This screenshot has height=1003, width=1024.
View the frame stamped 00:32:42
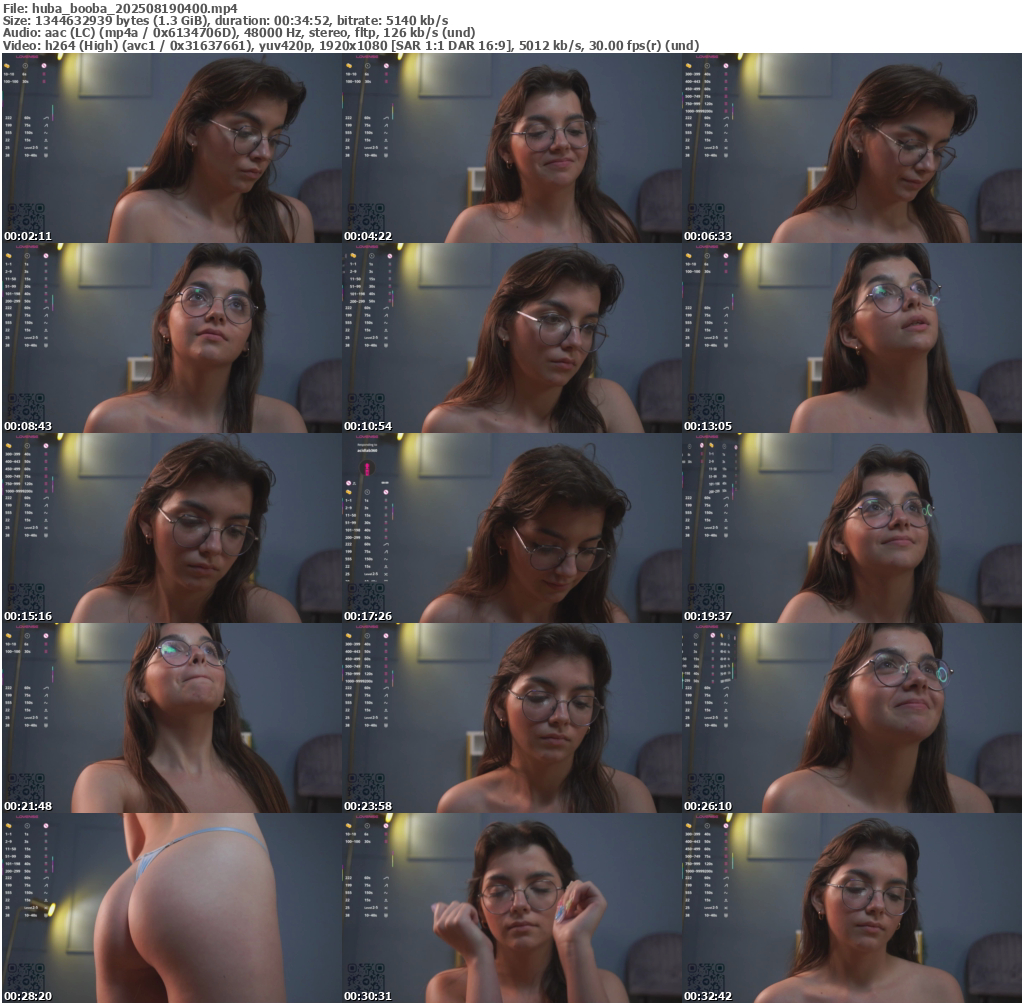click(x=852, y=908)
